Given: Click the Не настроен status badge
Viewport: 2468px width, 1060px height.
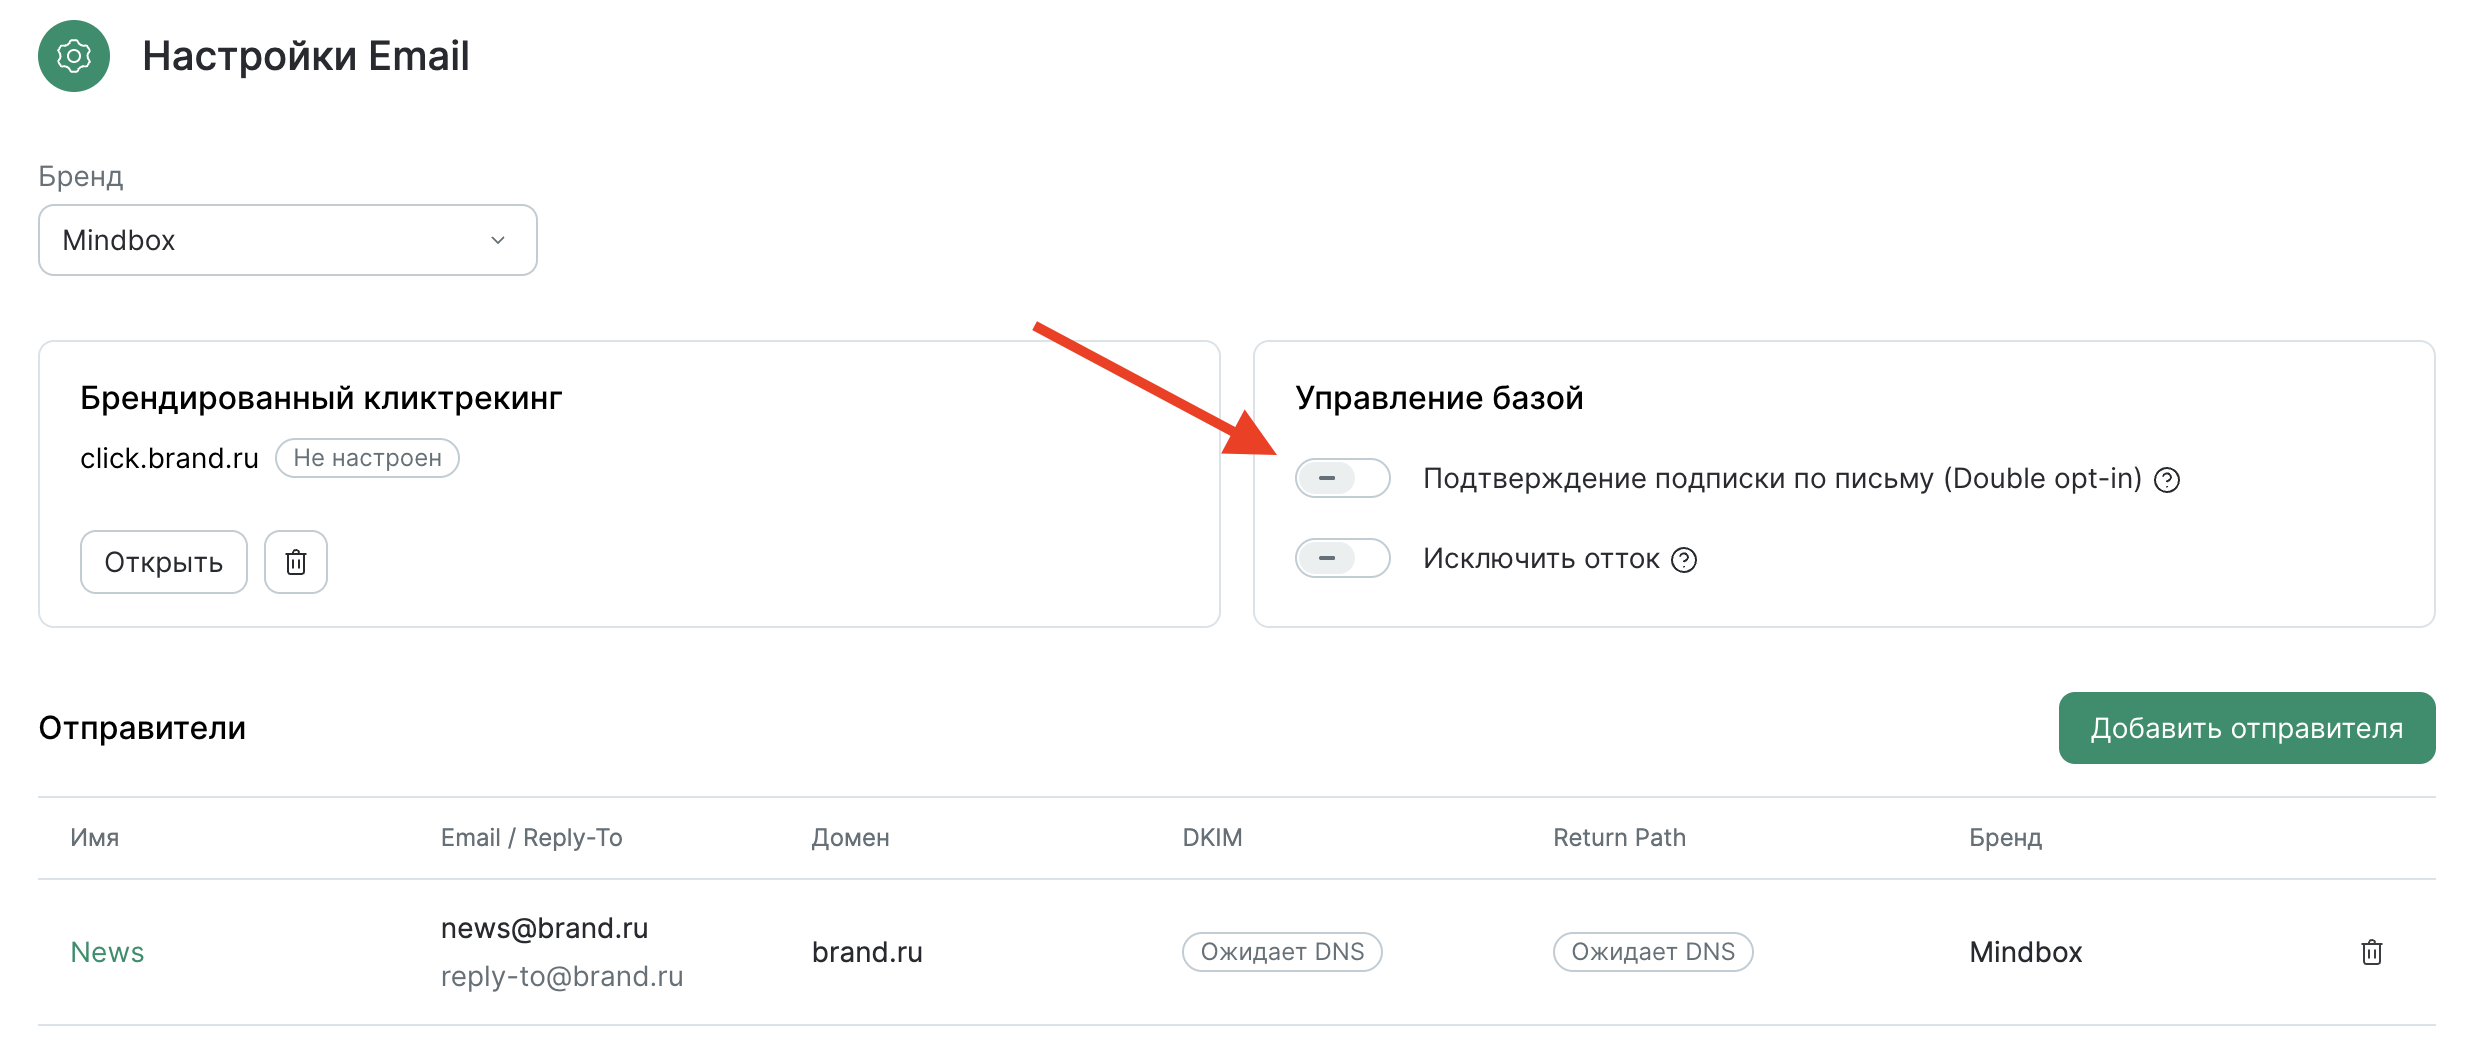Looking at the screenshot, I should 367,458.
